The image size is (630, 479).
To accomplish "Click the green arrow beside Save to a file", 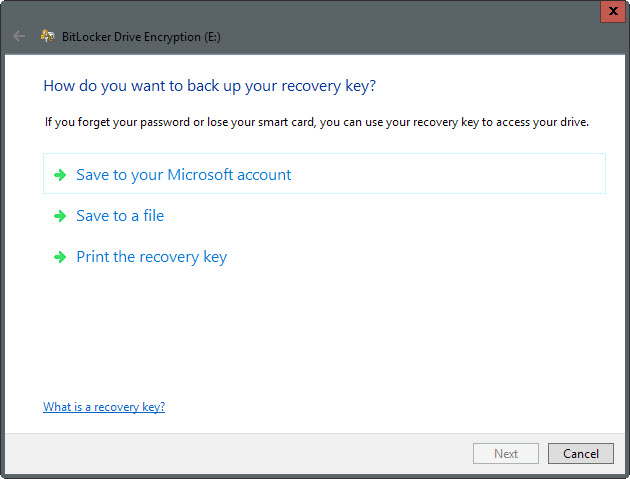I will [x=60, y=216].
